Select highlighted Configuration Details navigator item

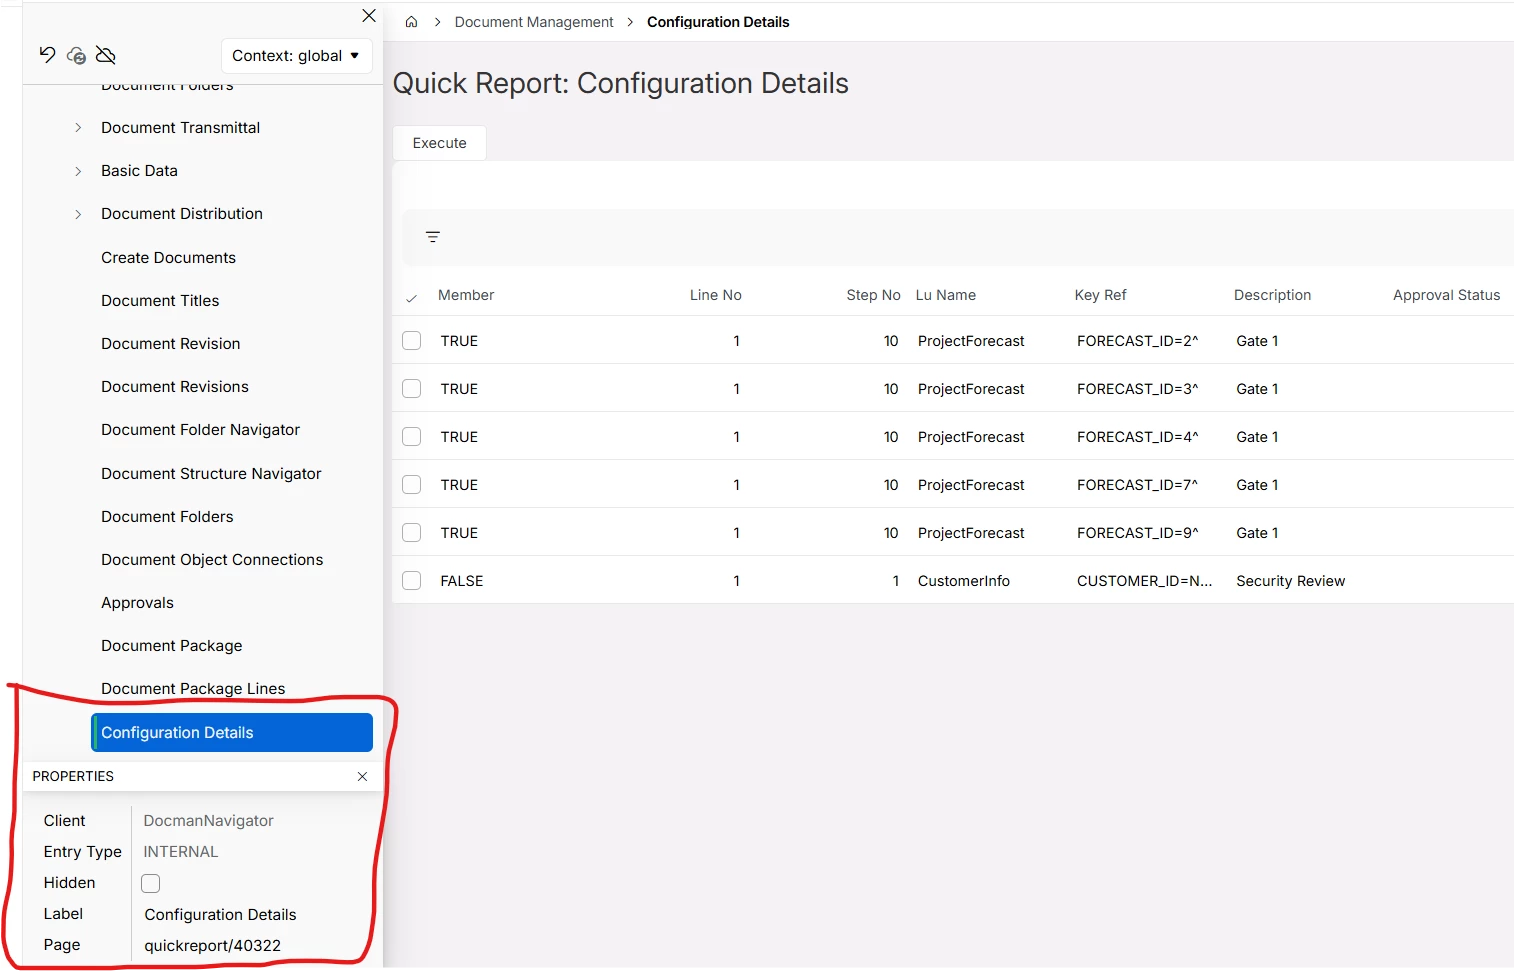(232, 733)
